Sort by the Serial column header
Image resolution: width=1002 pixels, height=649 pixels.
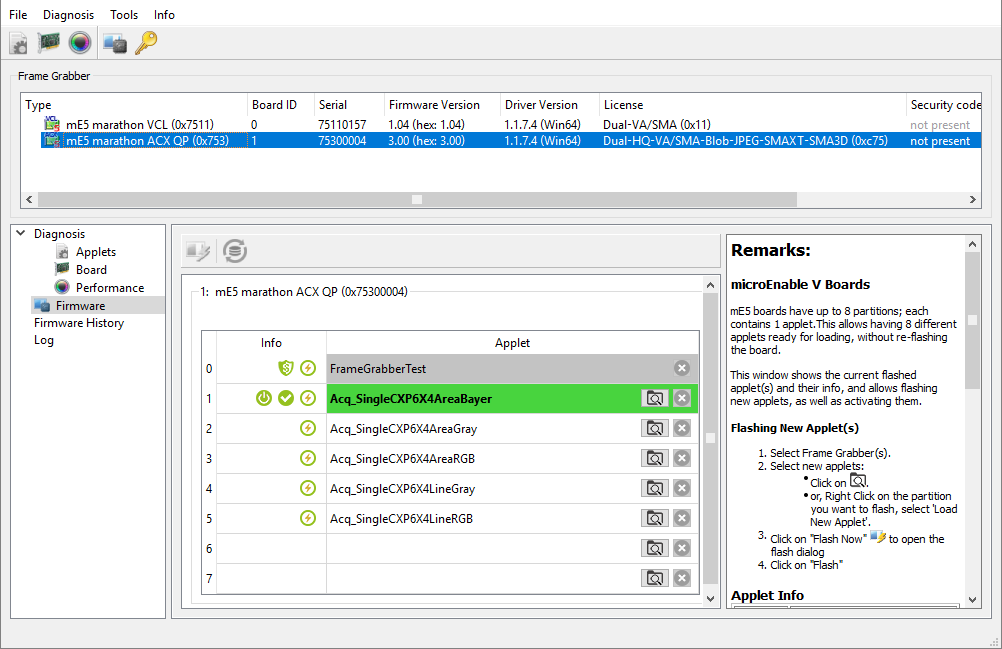tap(350, 105)
